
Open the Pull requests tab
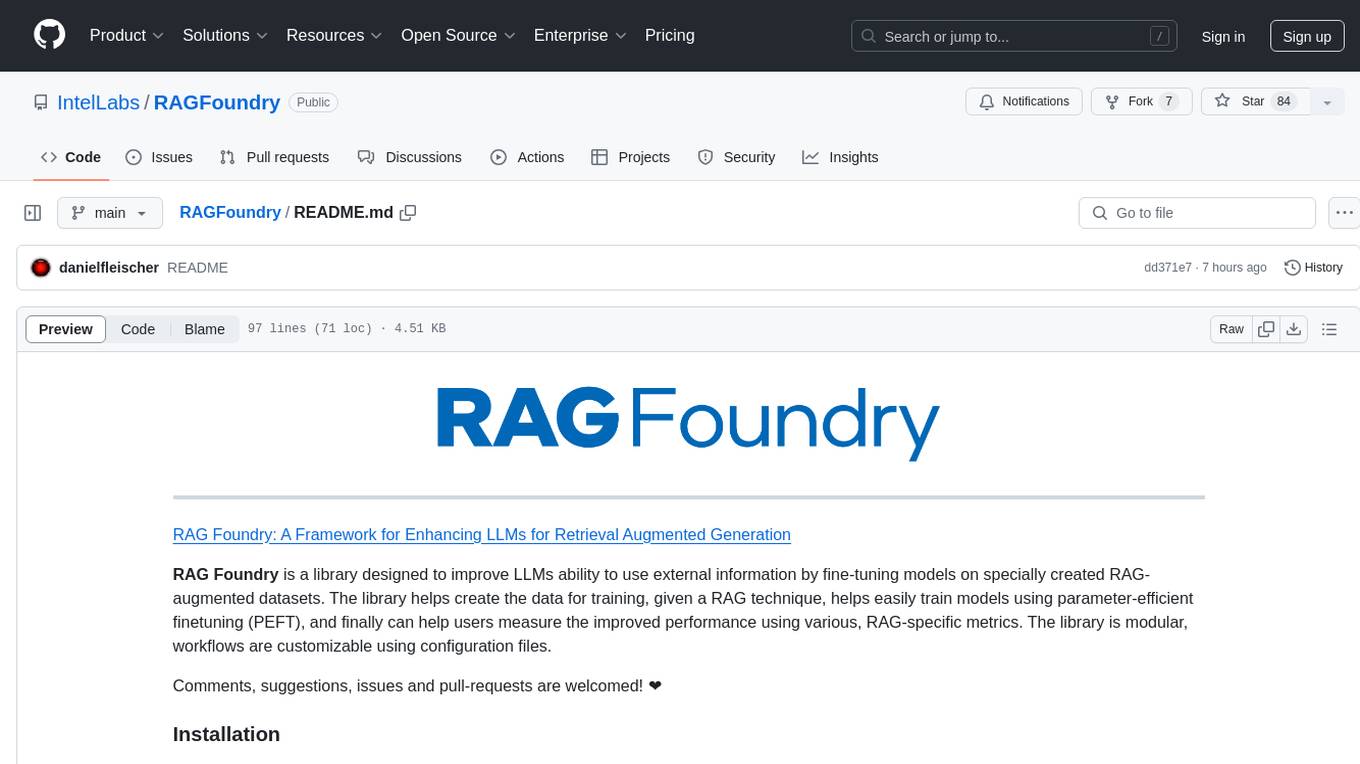(x=274, y=157)
